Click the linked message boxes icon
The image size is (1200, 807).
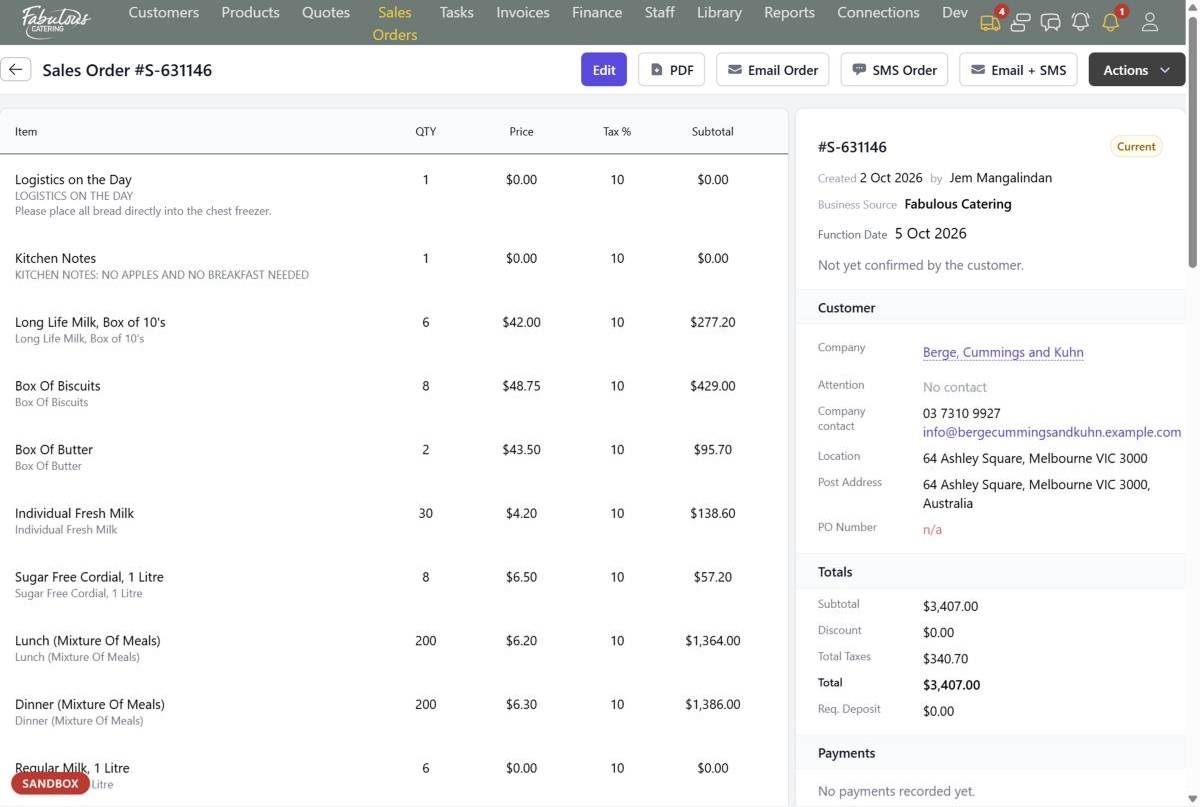click(1020, 22)
